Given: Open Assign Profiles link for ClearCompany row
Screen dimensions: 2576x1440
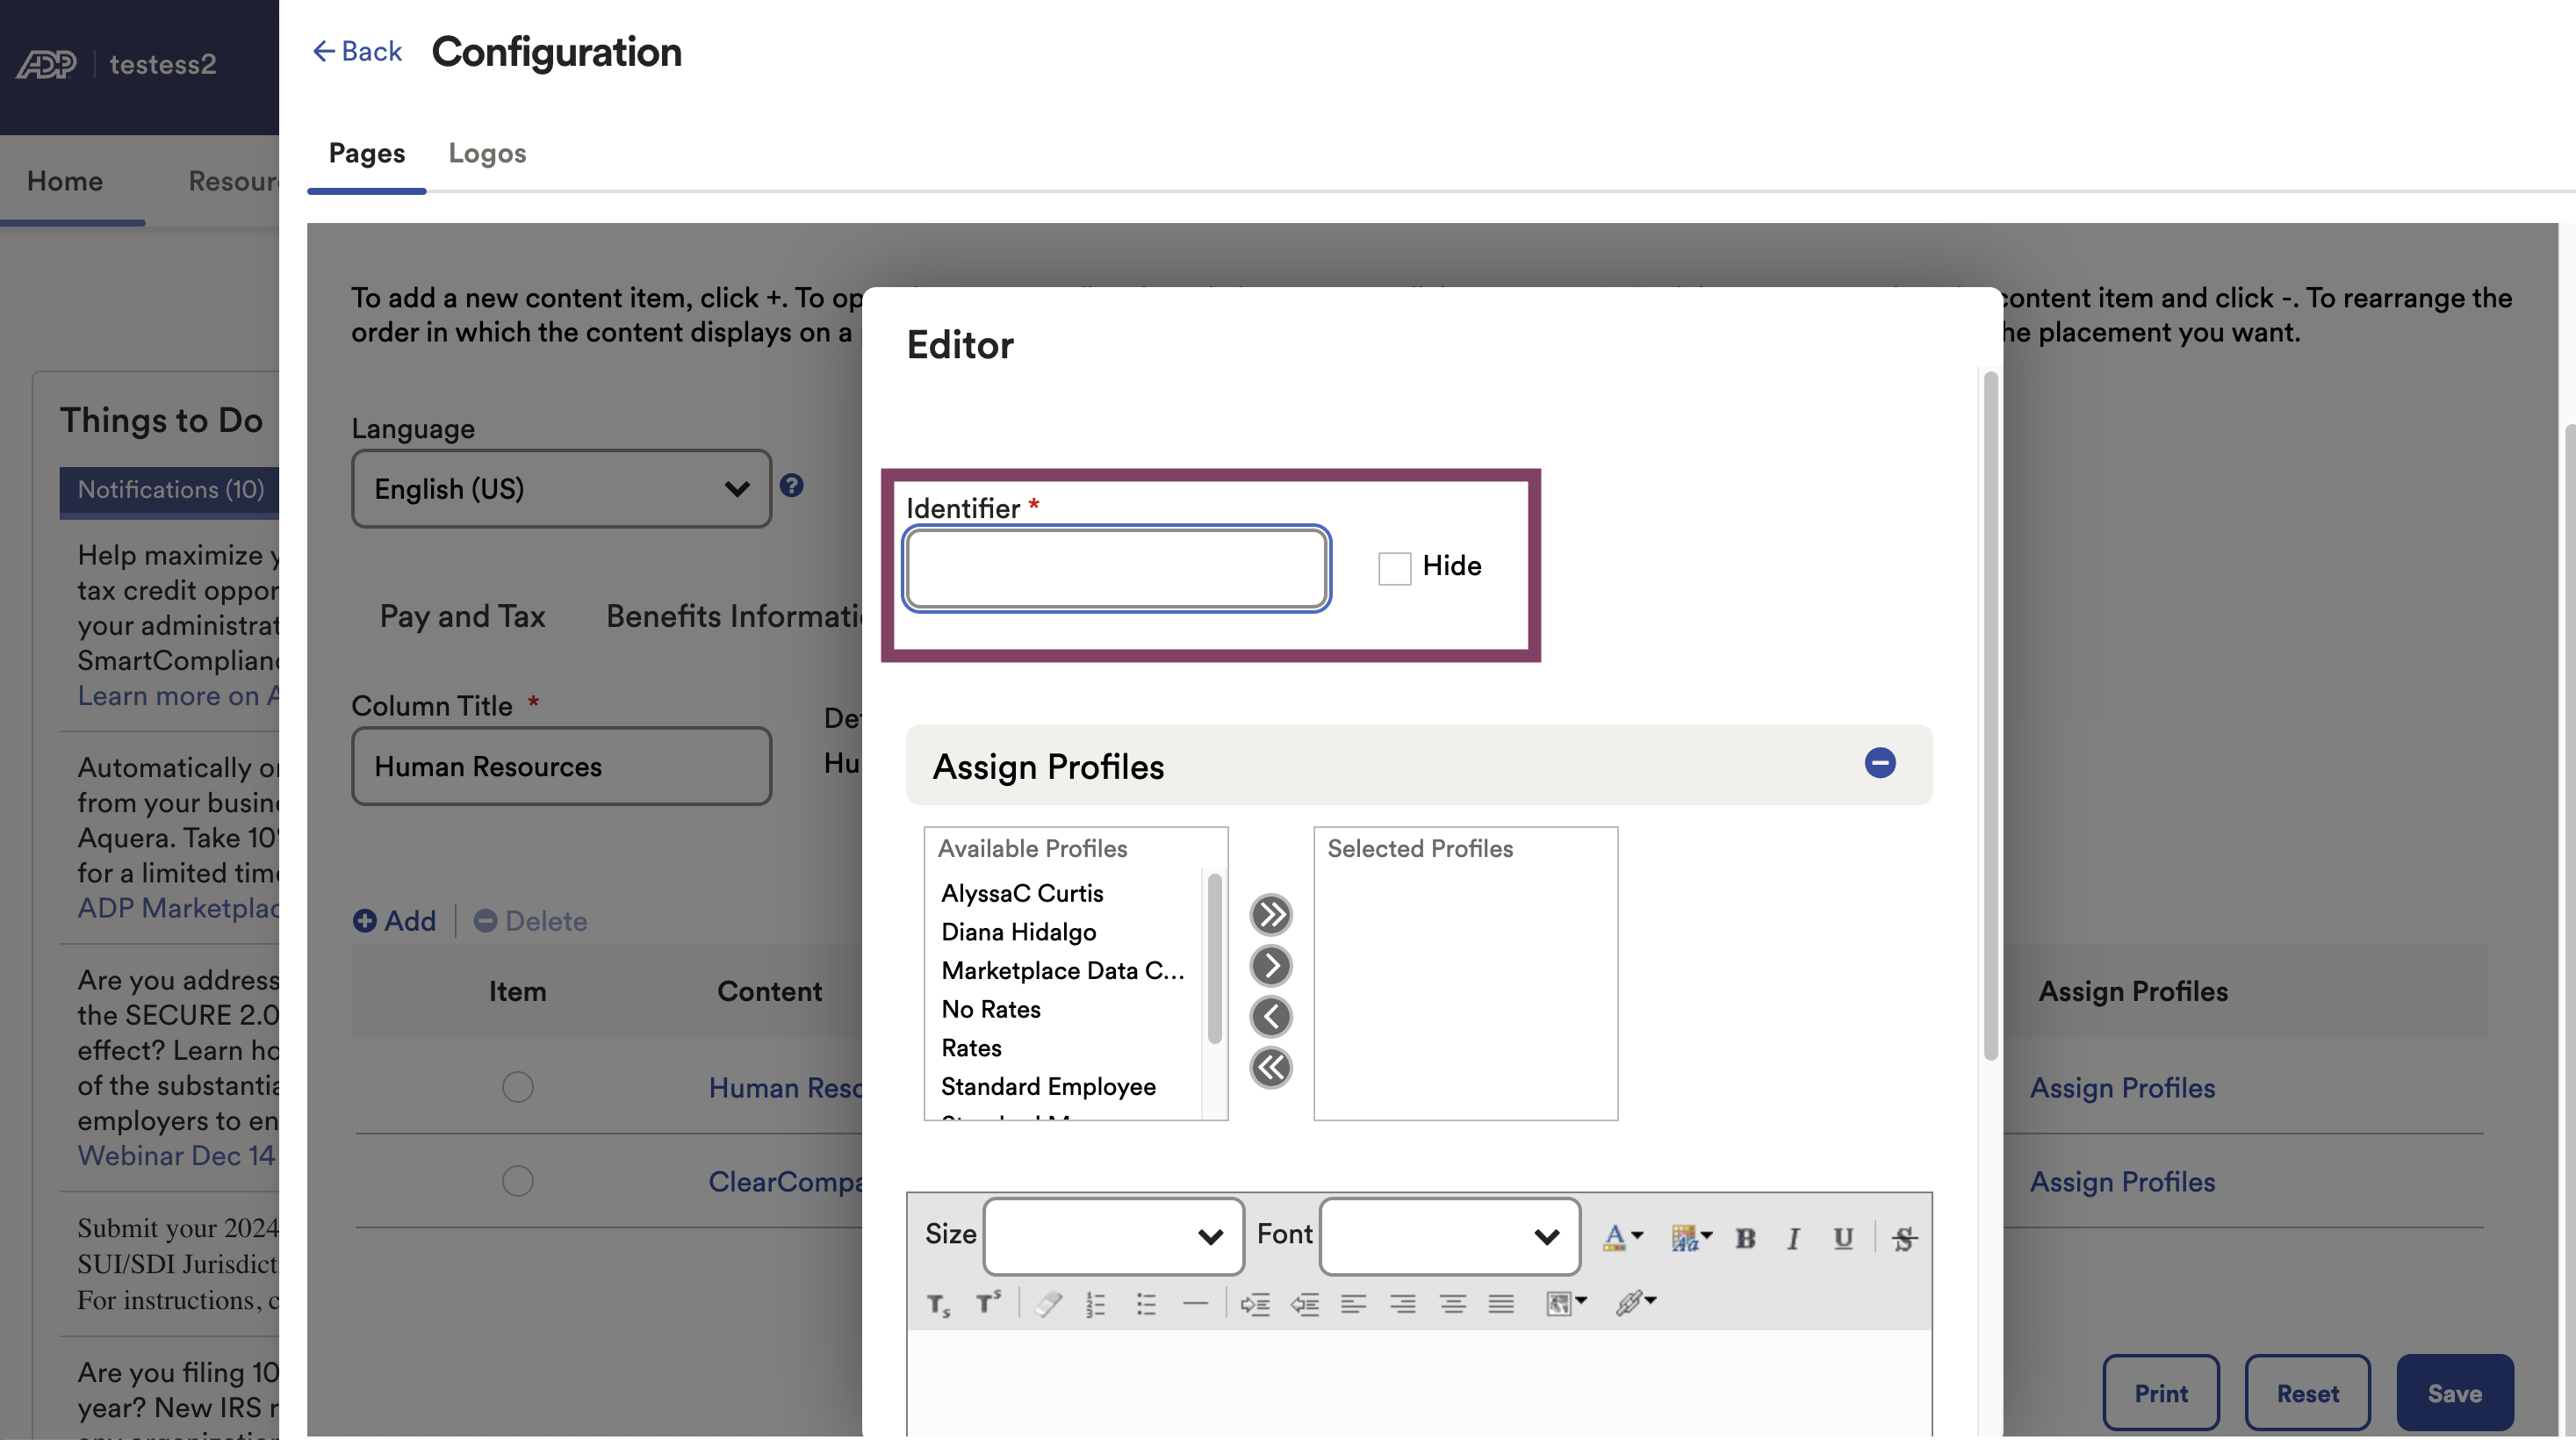Looking at the screenshot, I should pos(2122,1182).
